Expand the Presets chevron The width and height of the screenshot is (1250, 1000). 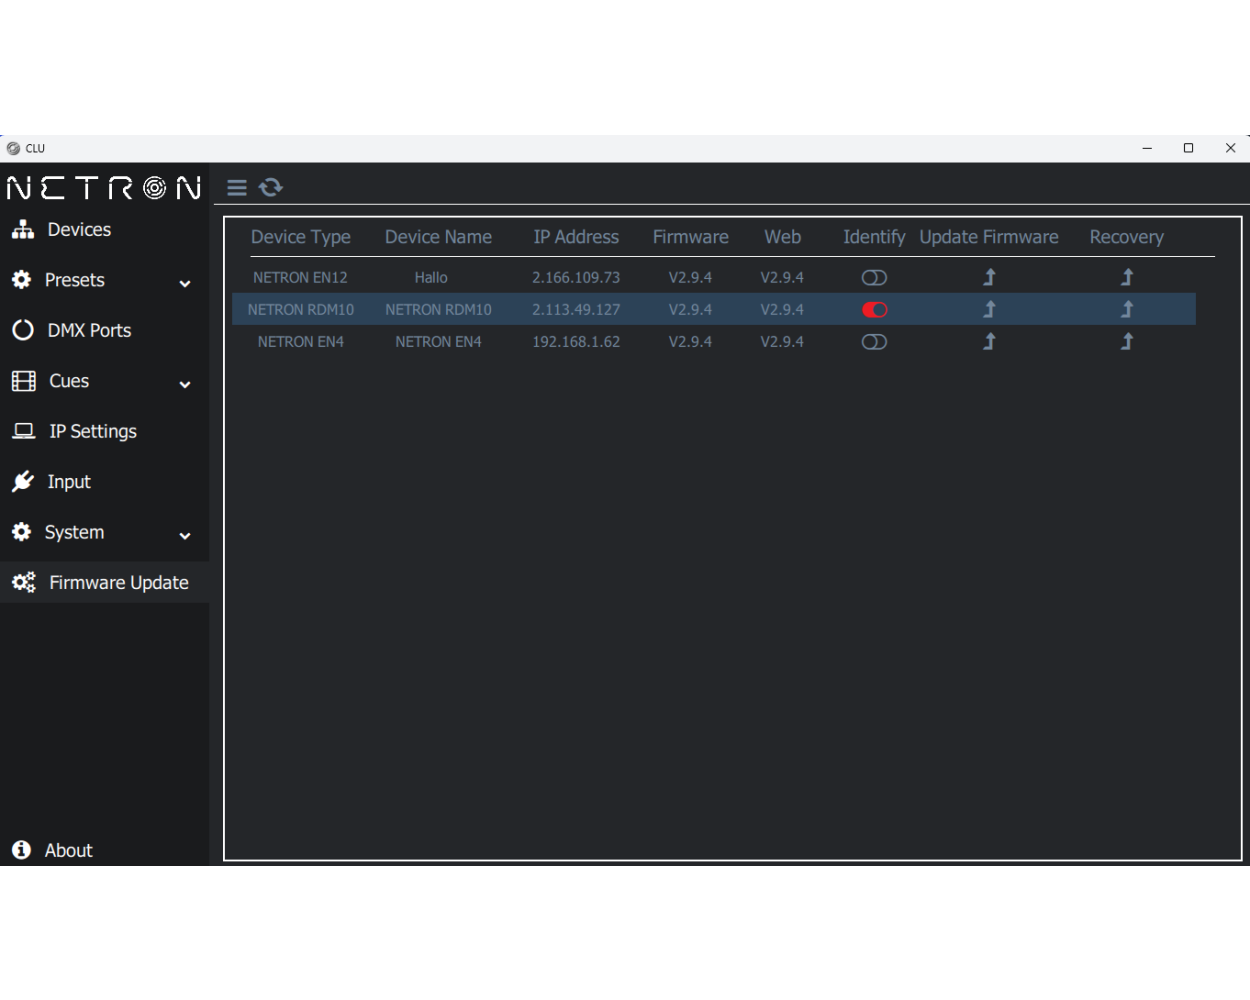click(x=185, y=283)
